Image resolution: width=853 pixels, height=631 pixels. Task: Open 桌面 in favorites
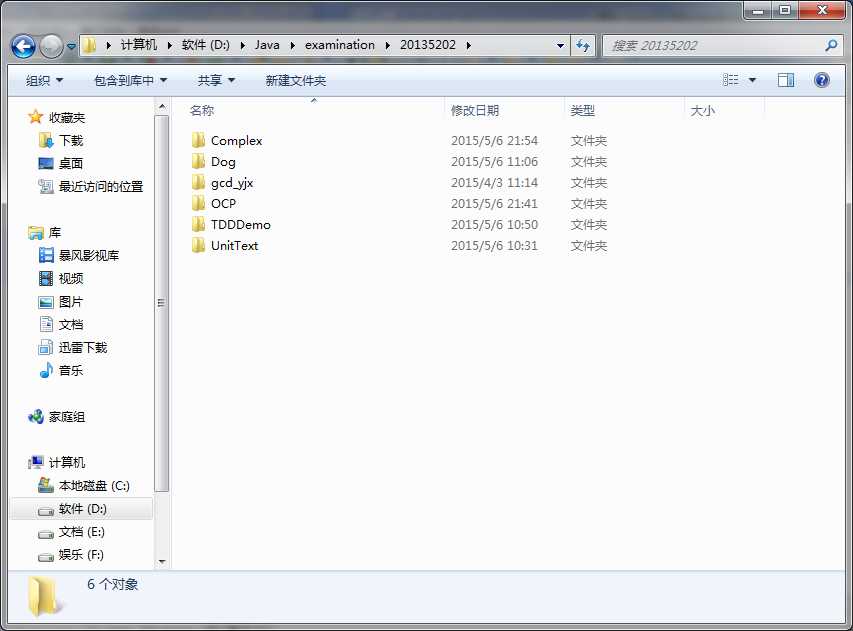pos(71,163)
